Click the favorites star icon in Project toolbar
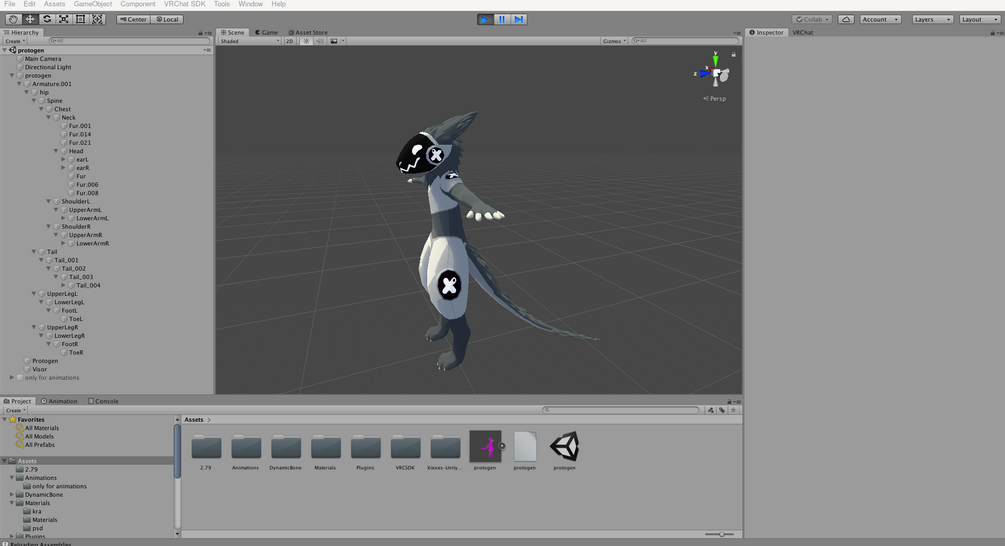 734,410
